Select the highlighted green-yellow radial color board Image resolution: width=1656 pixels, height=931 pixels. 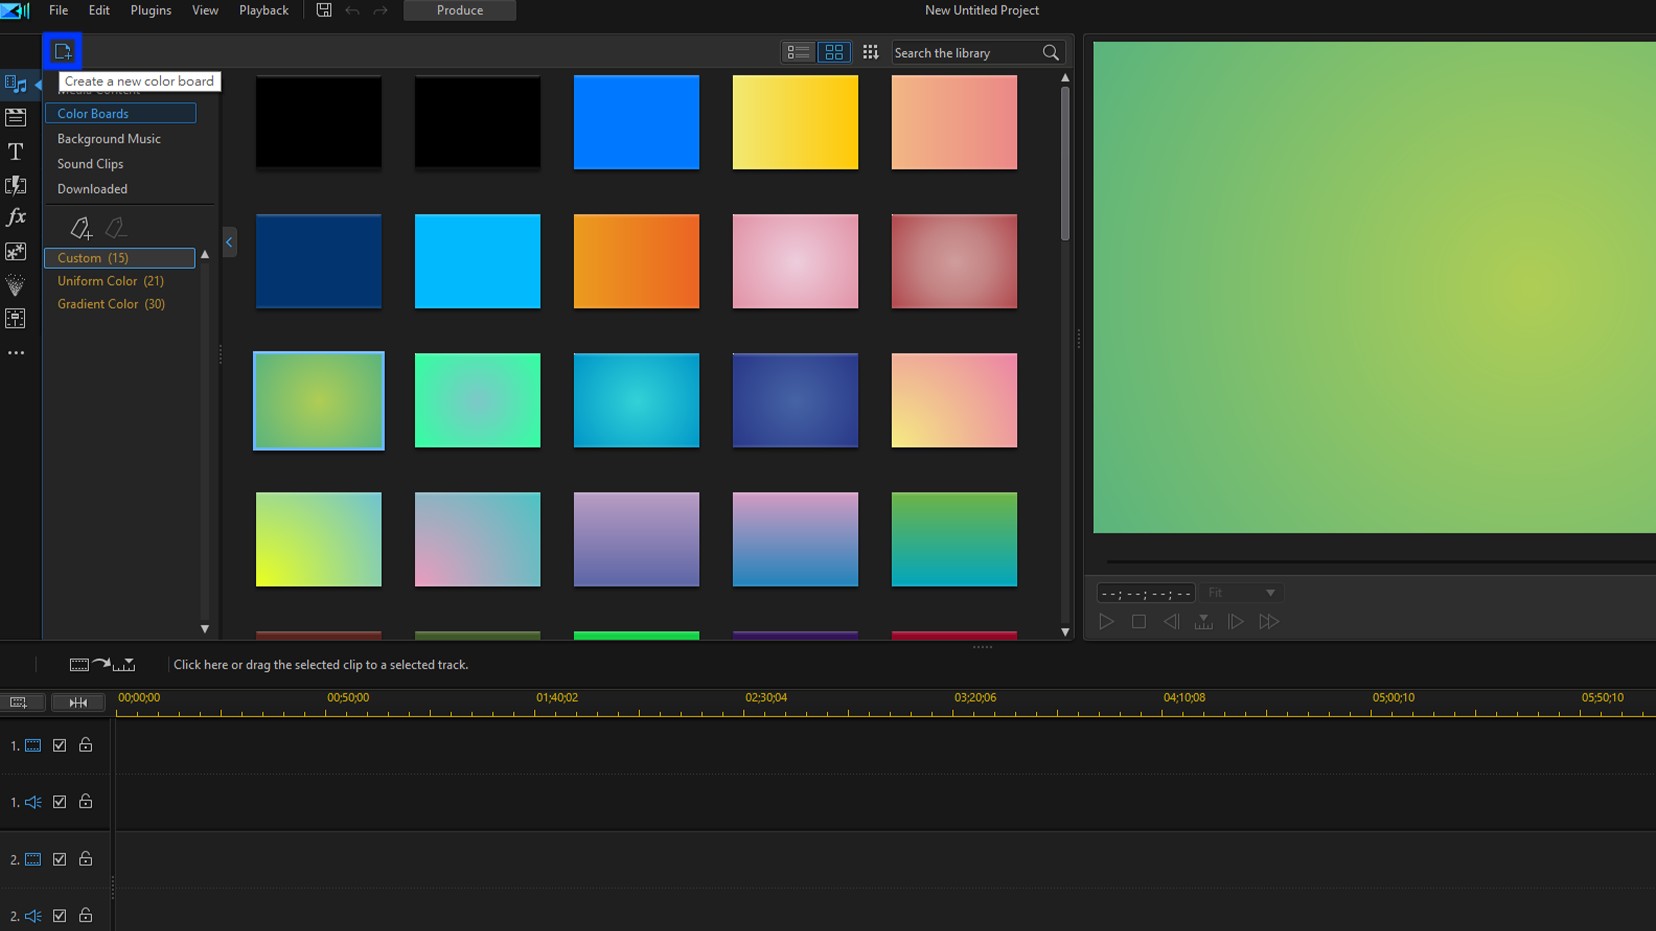pyautogui.click(x=319, y=400)
